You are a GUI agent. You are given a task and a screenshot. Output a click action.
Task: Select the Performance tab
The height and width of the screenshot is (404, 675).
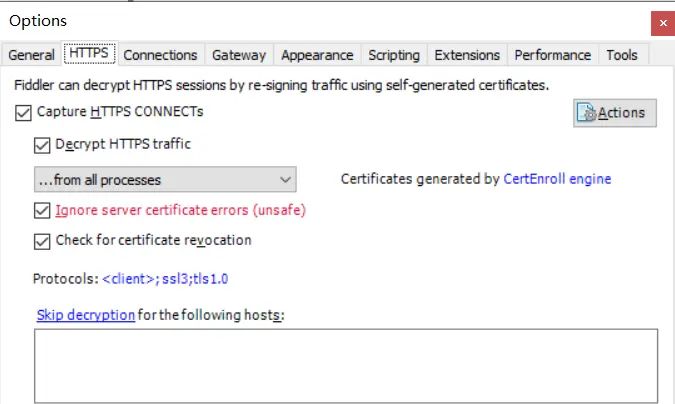pyautogui.click(x=552, y=55)
